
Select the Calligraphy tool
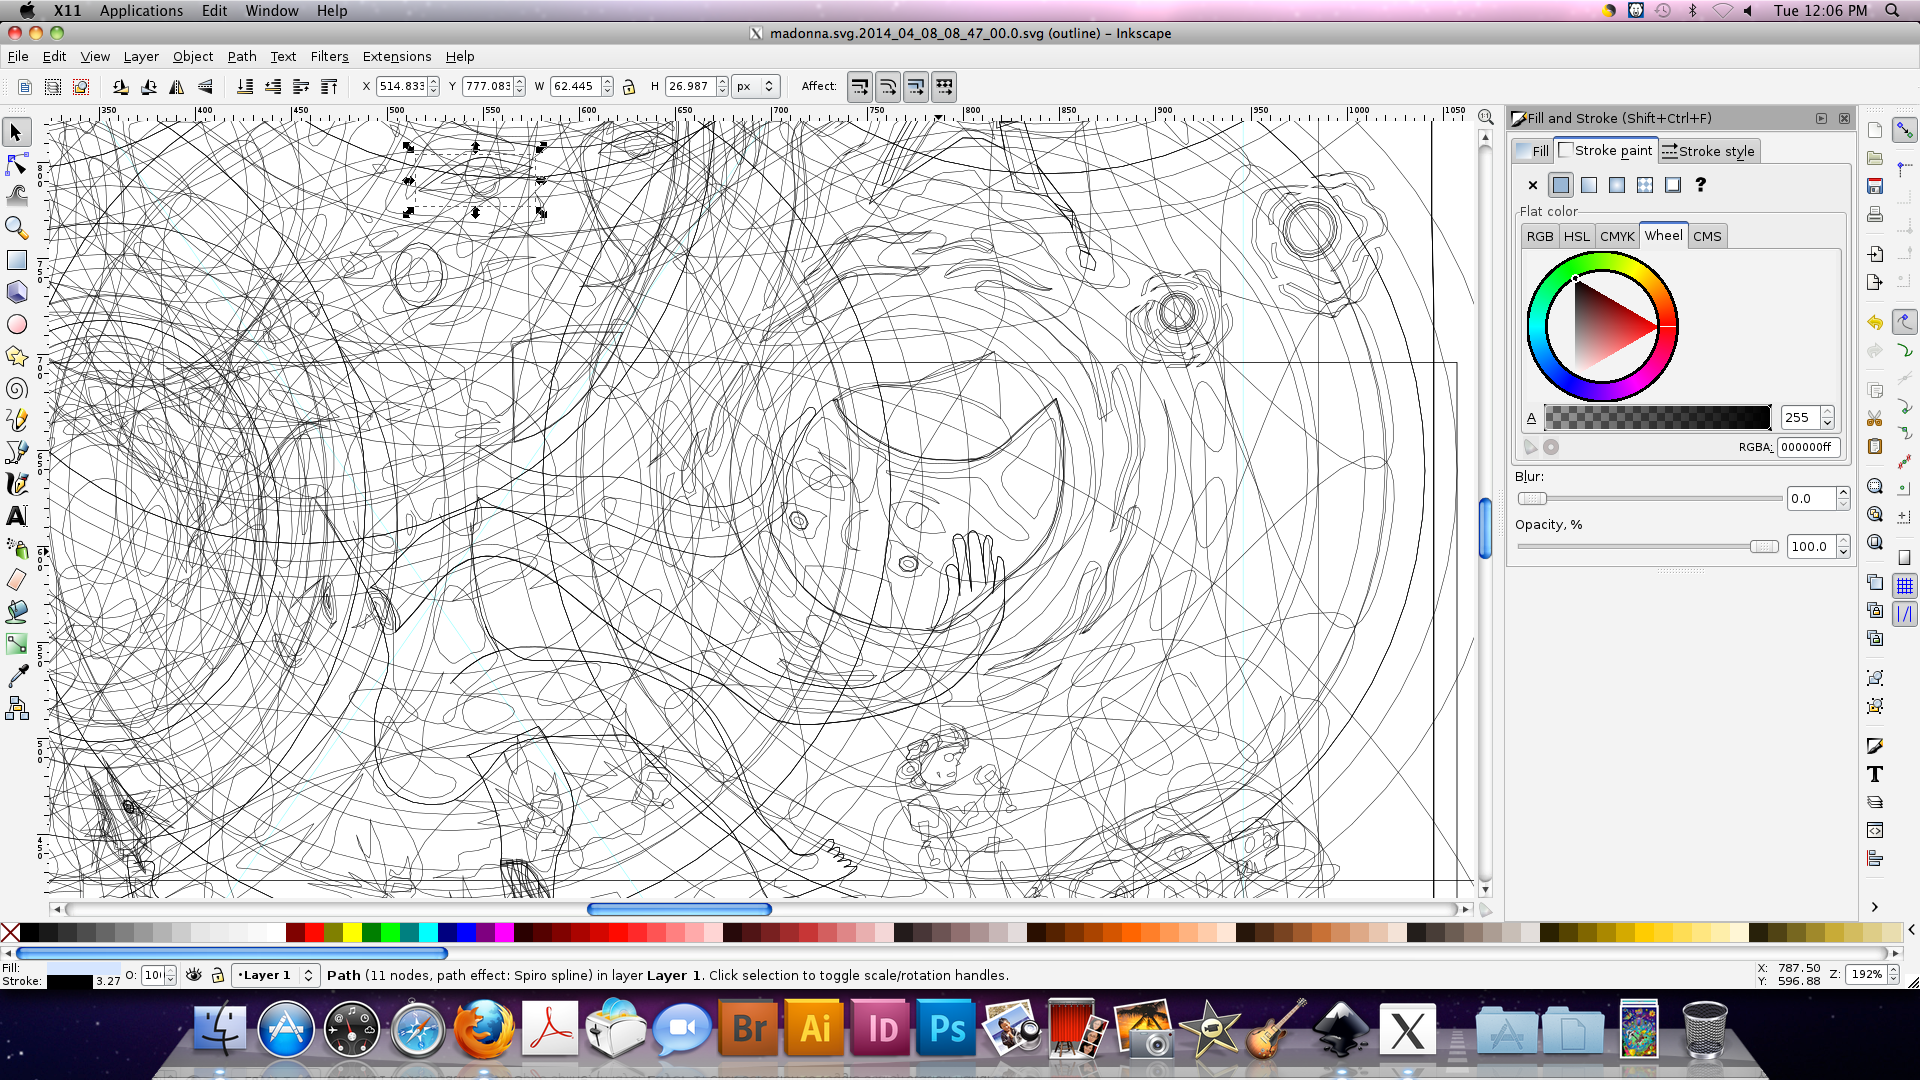(x=17, y=484)
